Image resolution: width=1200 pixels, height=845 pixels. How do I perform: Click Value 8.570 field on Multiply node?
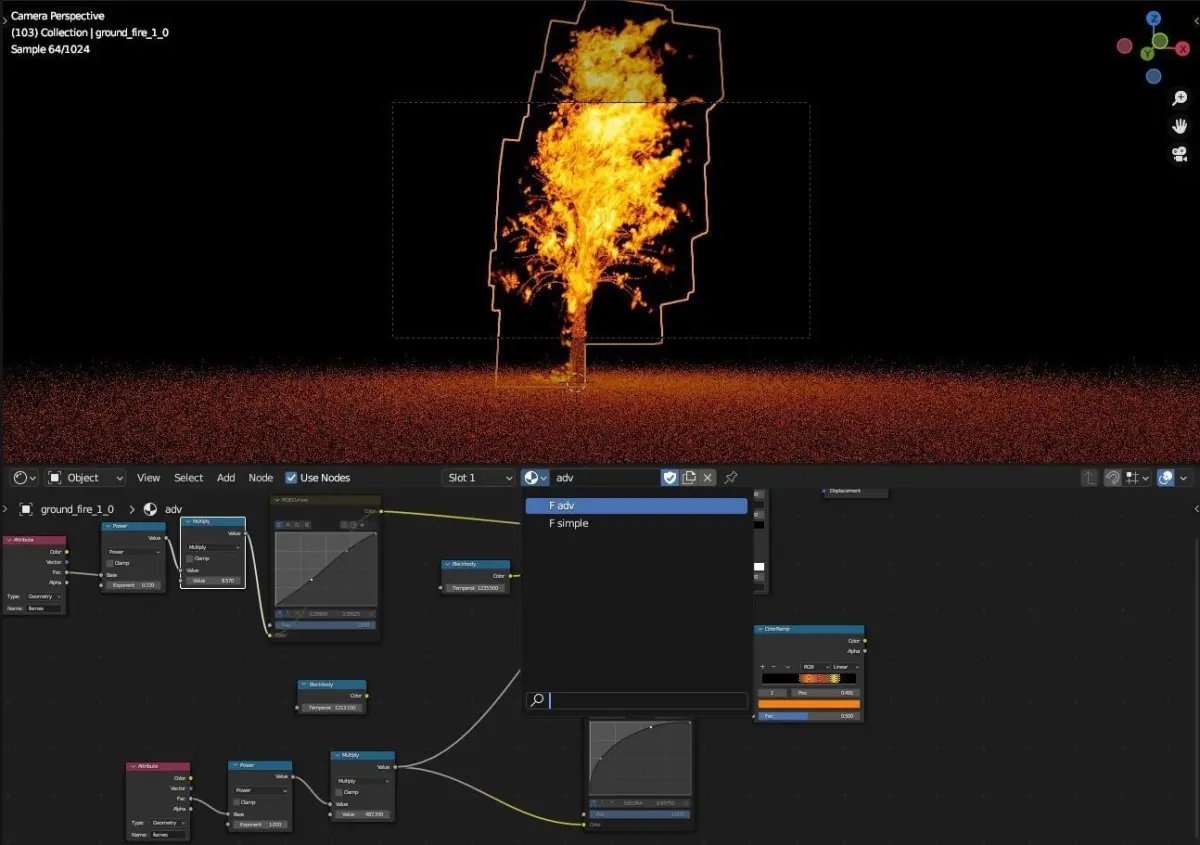coord(213,580)
